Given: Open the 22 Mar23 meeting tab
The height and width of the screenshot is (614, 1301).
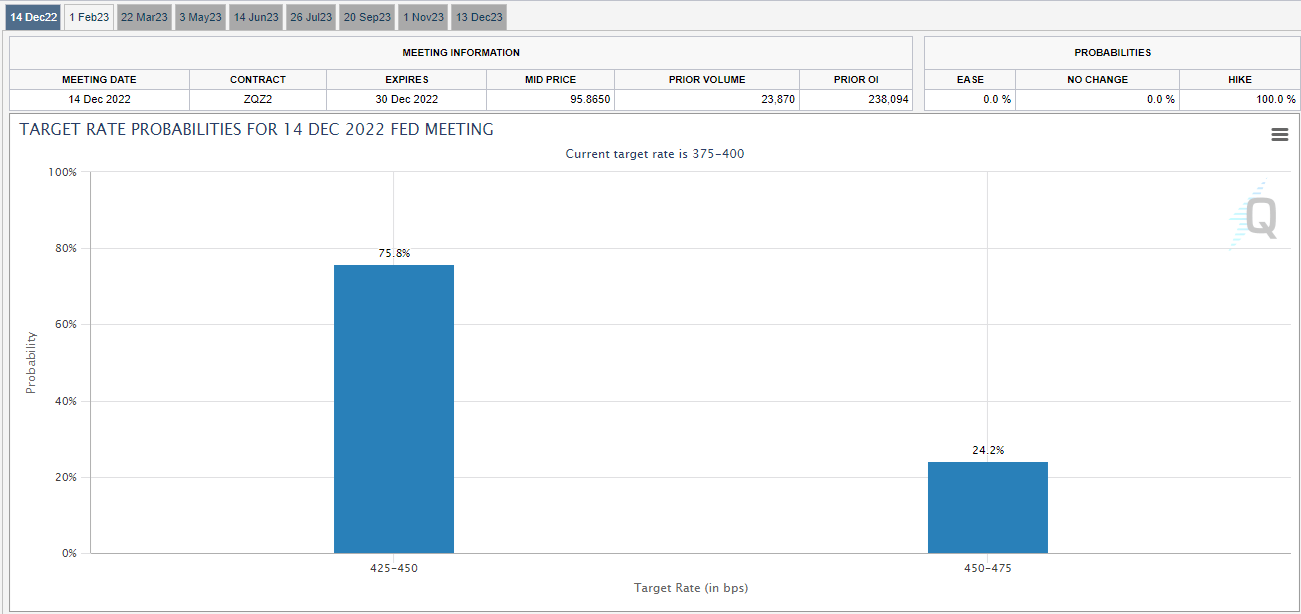Looking at the screenshot, I should tap(144, 17).
